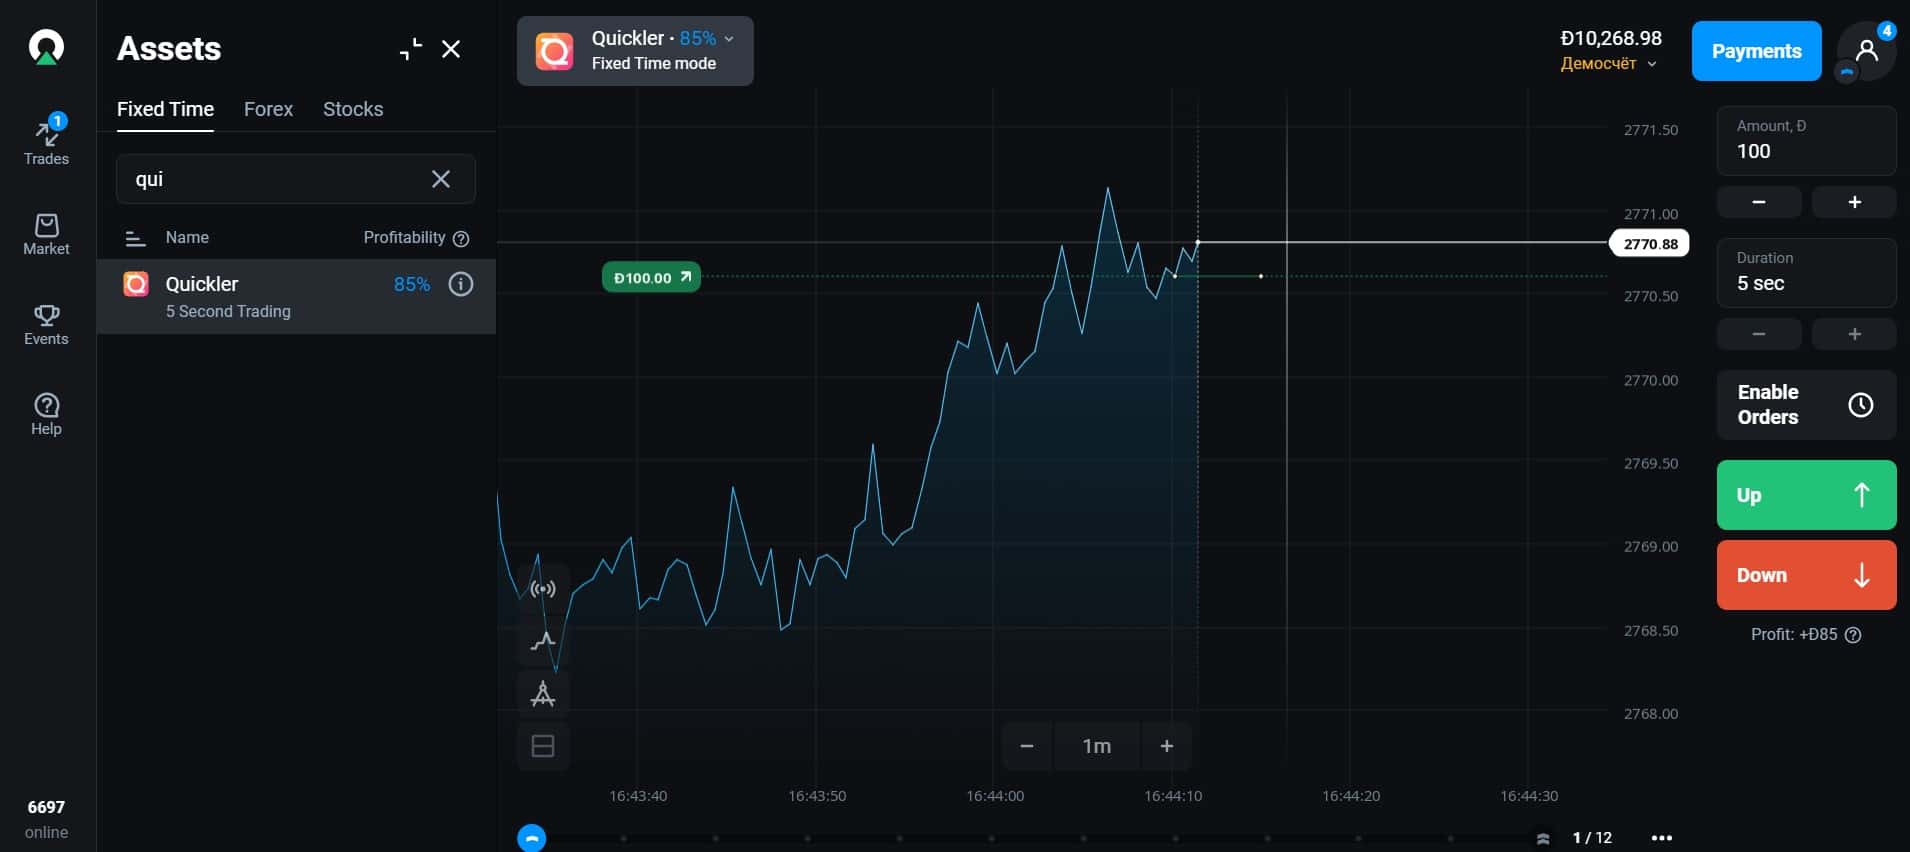
Task: Click the Quickler asset info icon
Action: tap(461, 284)
